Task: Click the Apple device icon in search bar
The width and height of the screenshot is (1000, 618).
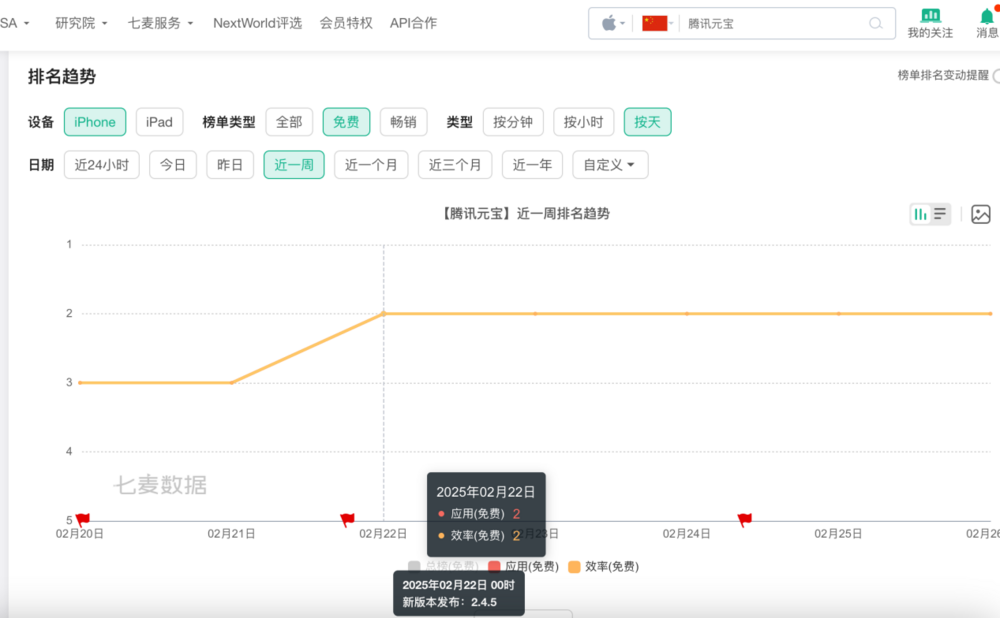Action: (610, 23)
